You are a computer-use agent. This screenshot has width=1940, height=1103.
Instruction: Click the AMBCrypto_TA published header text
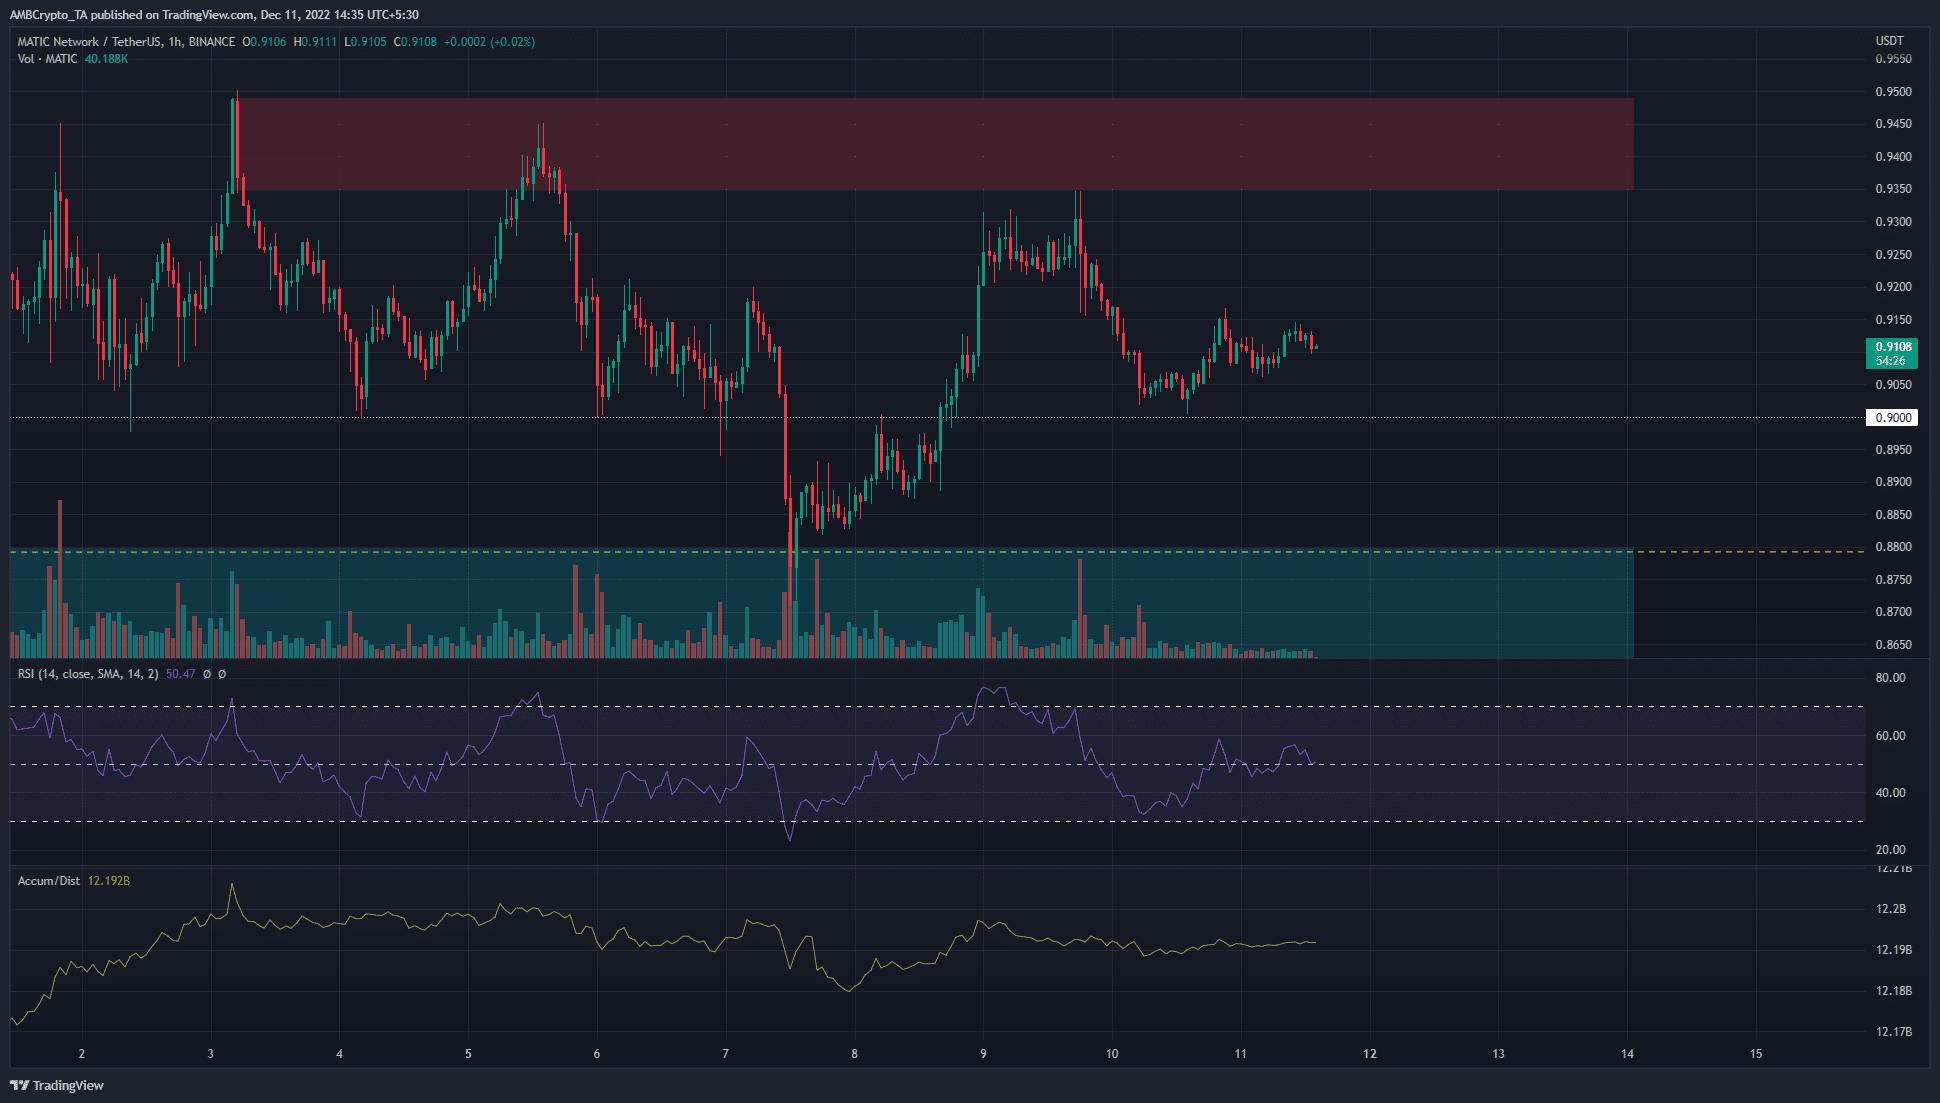click(x=214, y=15)
